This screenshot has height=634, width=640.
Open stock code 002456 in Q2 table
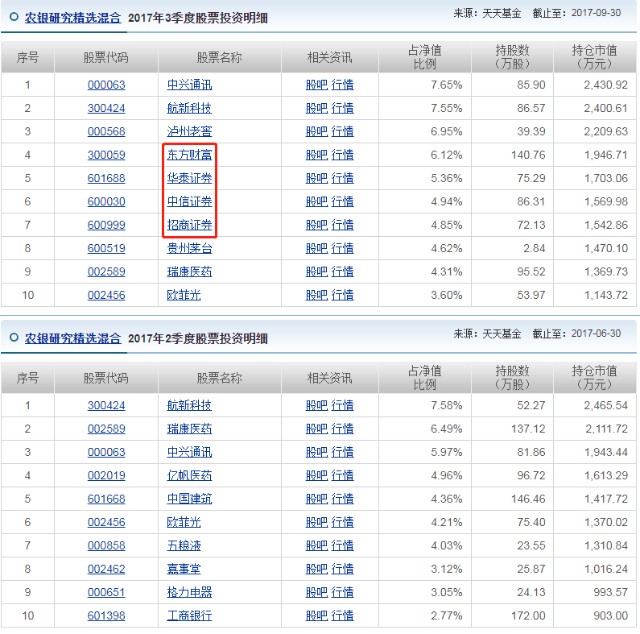pos(106,522)
